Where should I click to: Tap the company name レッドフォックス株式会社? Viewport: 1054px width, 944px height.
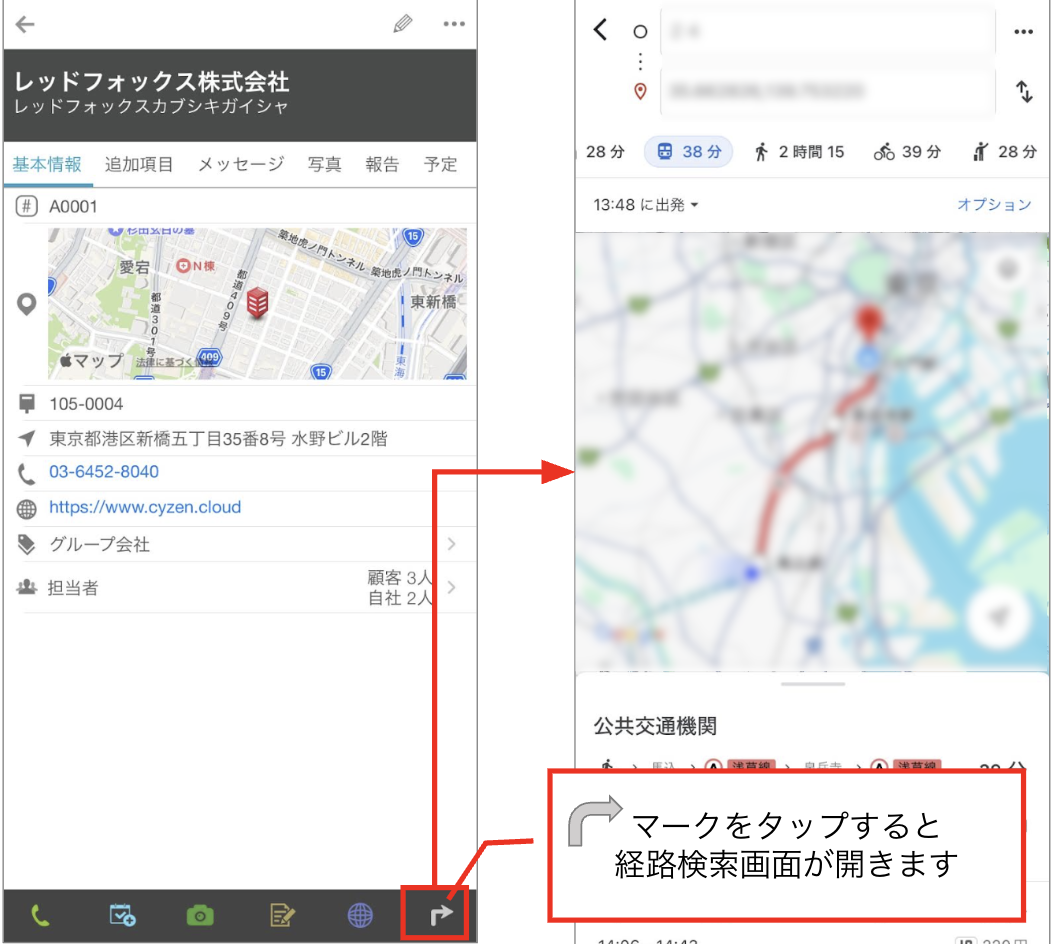[152, 82]
